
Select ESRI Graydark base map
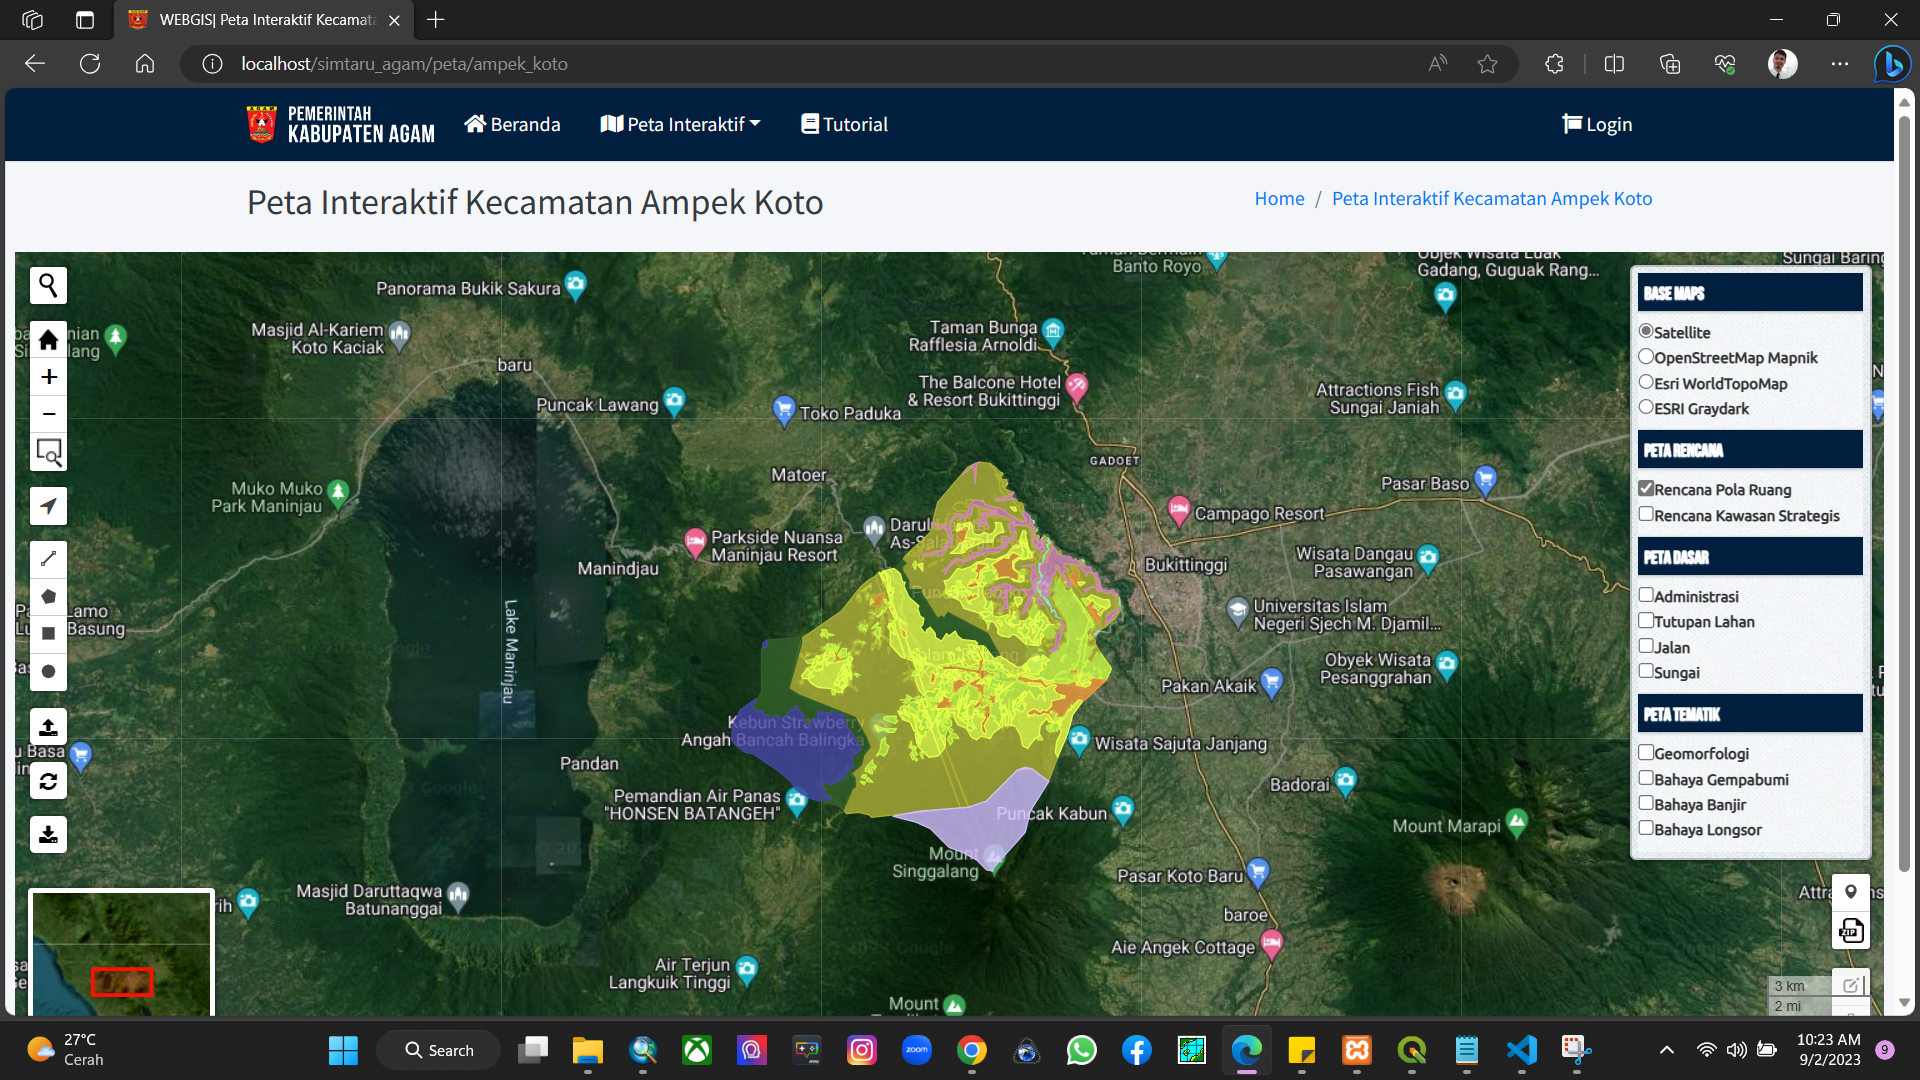pyautogui.click(x=1645, y=407)
